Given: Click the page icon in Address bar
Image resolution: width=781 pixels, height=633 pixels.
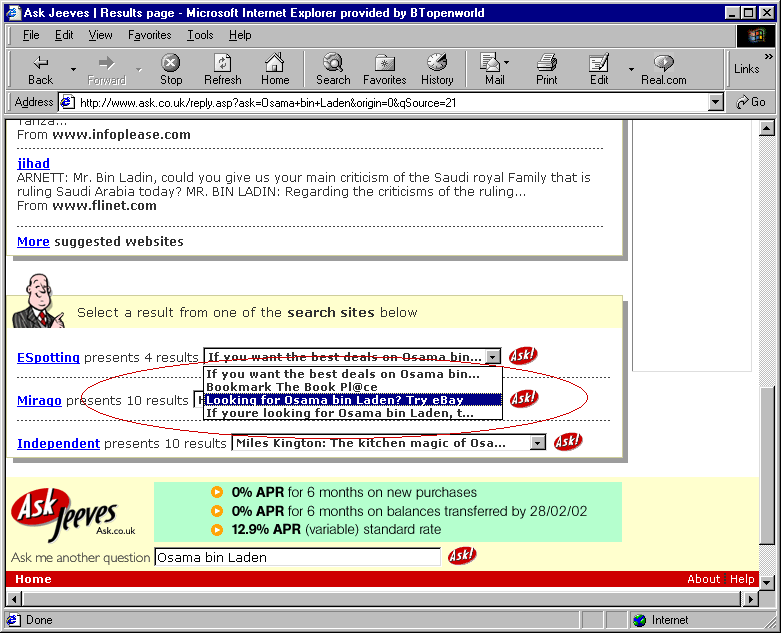Looking at the screenshot, I should click(x=67, y=102).
